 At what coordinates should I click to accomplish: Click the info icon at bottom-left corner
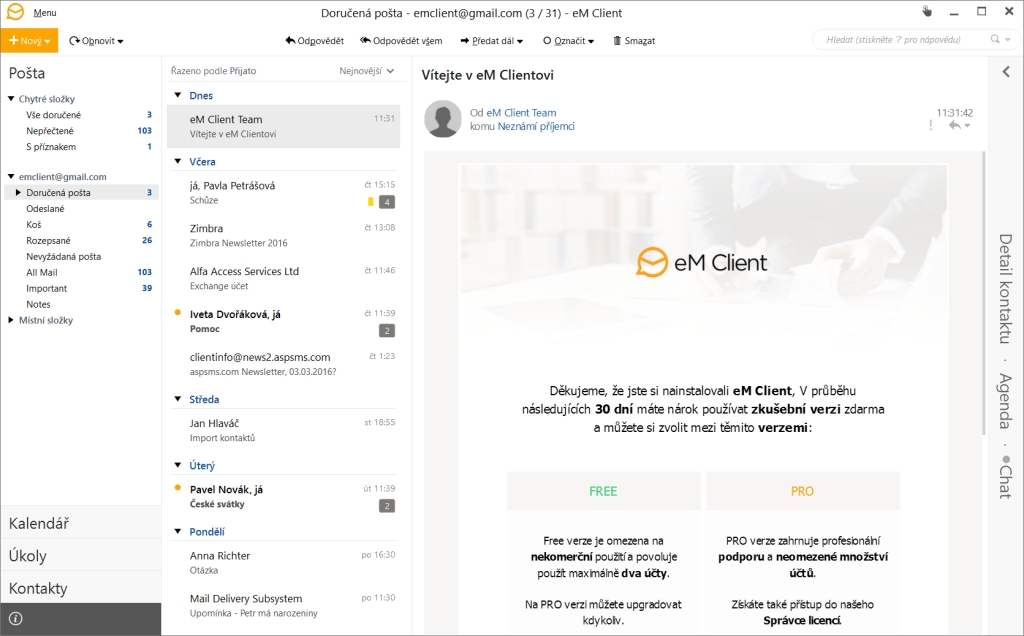(x=16, y=619)
